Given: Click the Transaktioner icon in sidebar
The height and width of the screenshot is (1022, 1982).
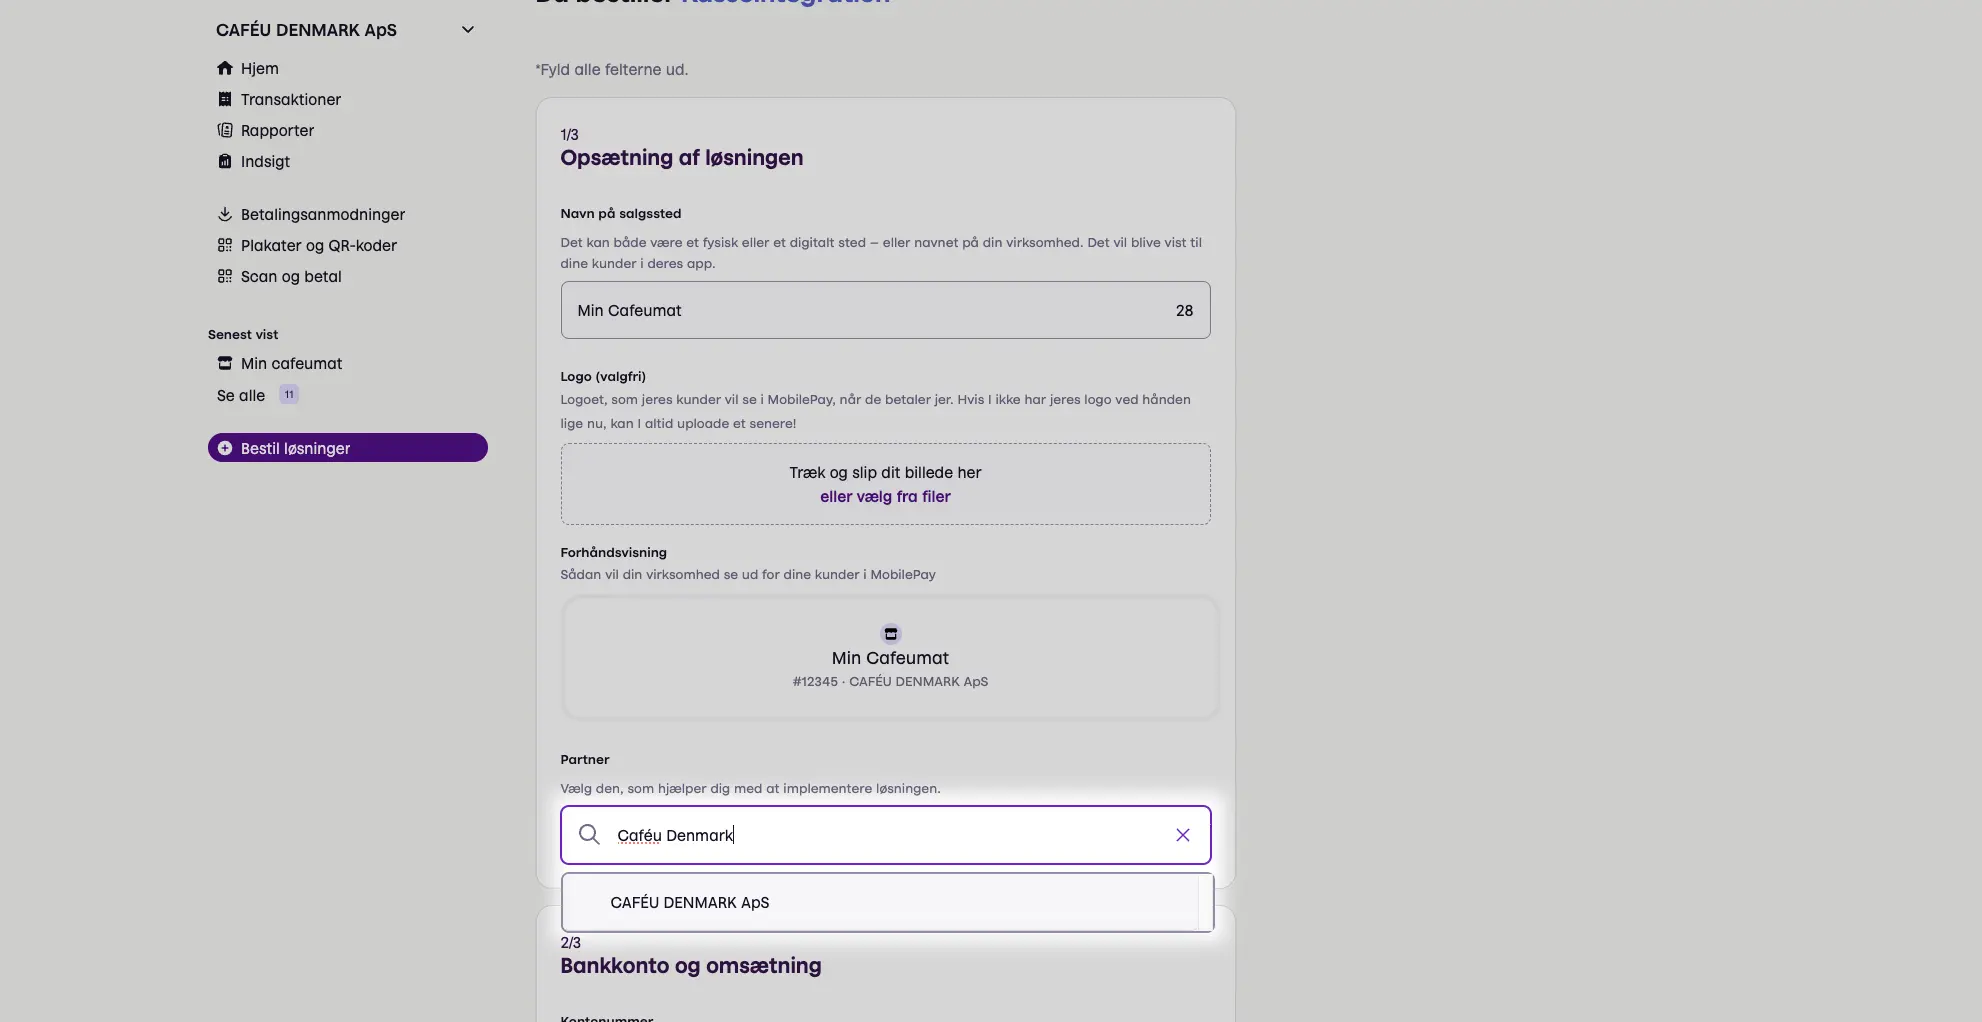Looking at the screenshot, I should pyautogui.click(x=225, y=99).
